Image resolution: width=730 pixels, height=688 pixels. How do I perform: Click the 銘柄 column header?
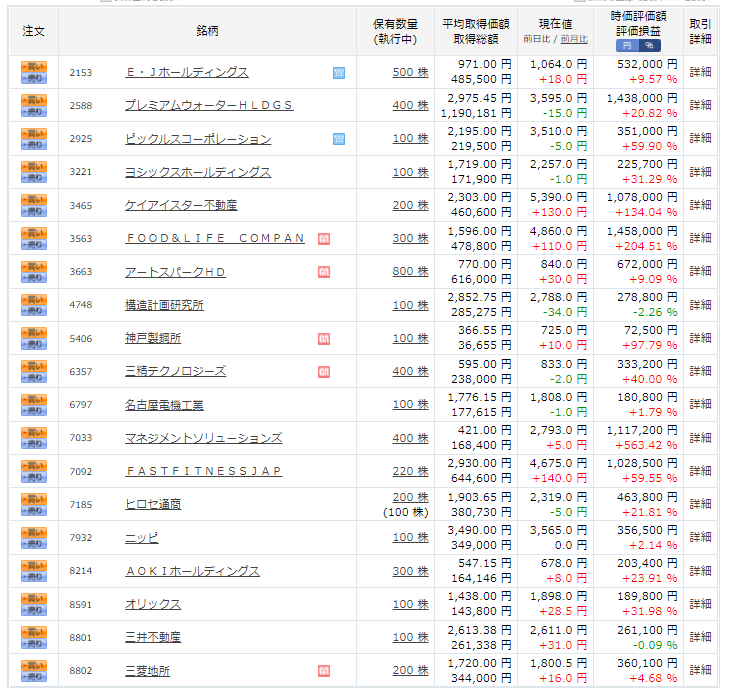(207, 31)
